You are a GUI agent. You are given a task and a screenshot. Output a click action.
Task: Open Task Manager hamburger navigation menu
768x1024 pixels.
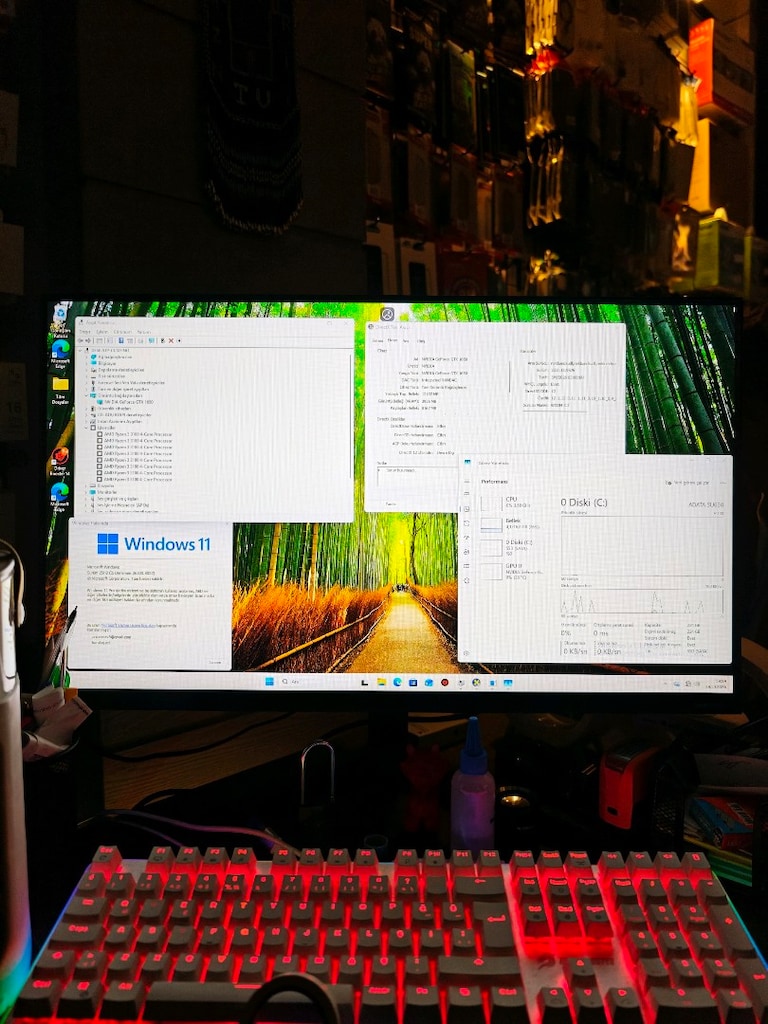pos(467,481)
